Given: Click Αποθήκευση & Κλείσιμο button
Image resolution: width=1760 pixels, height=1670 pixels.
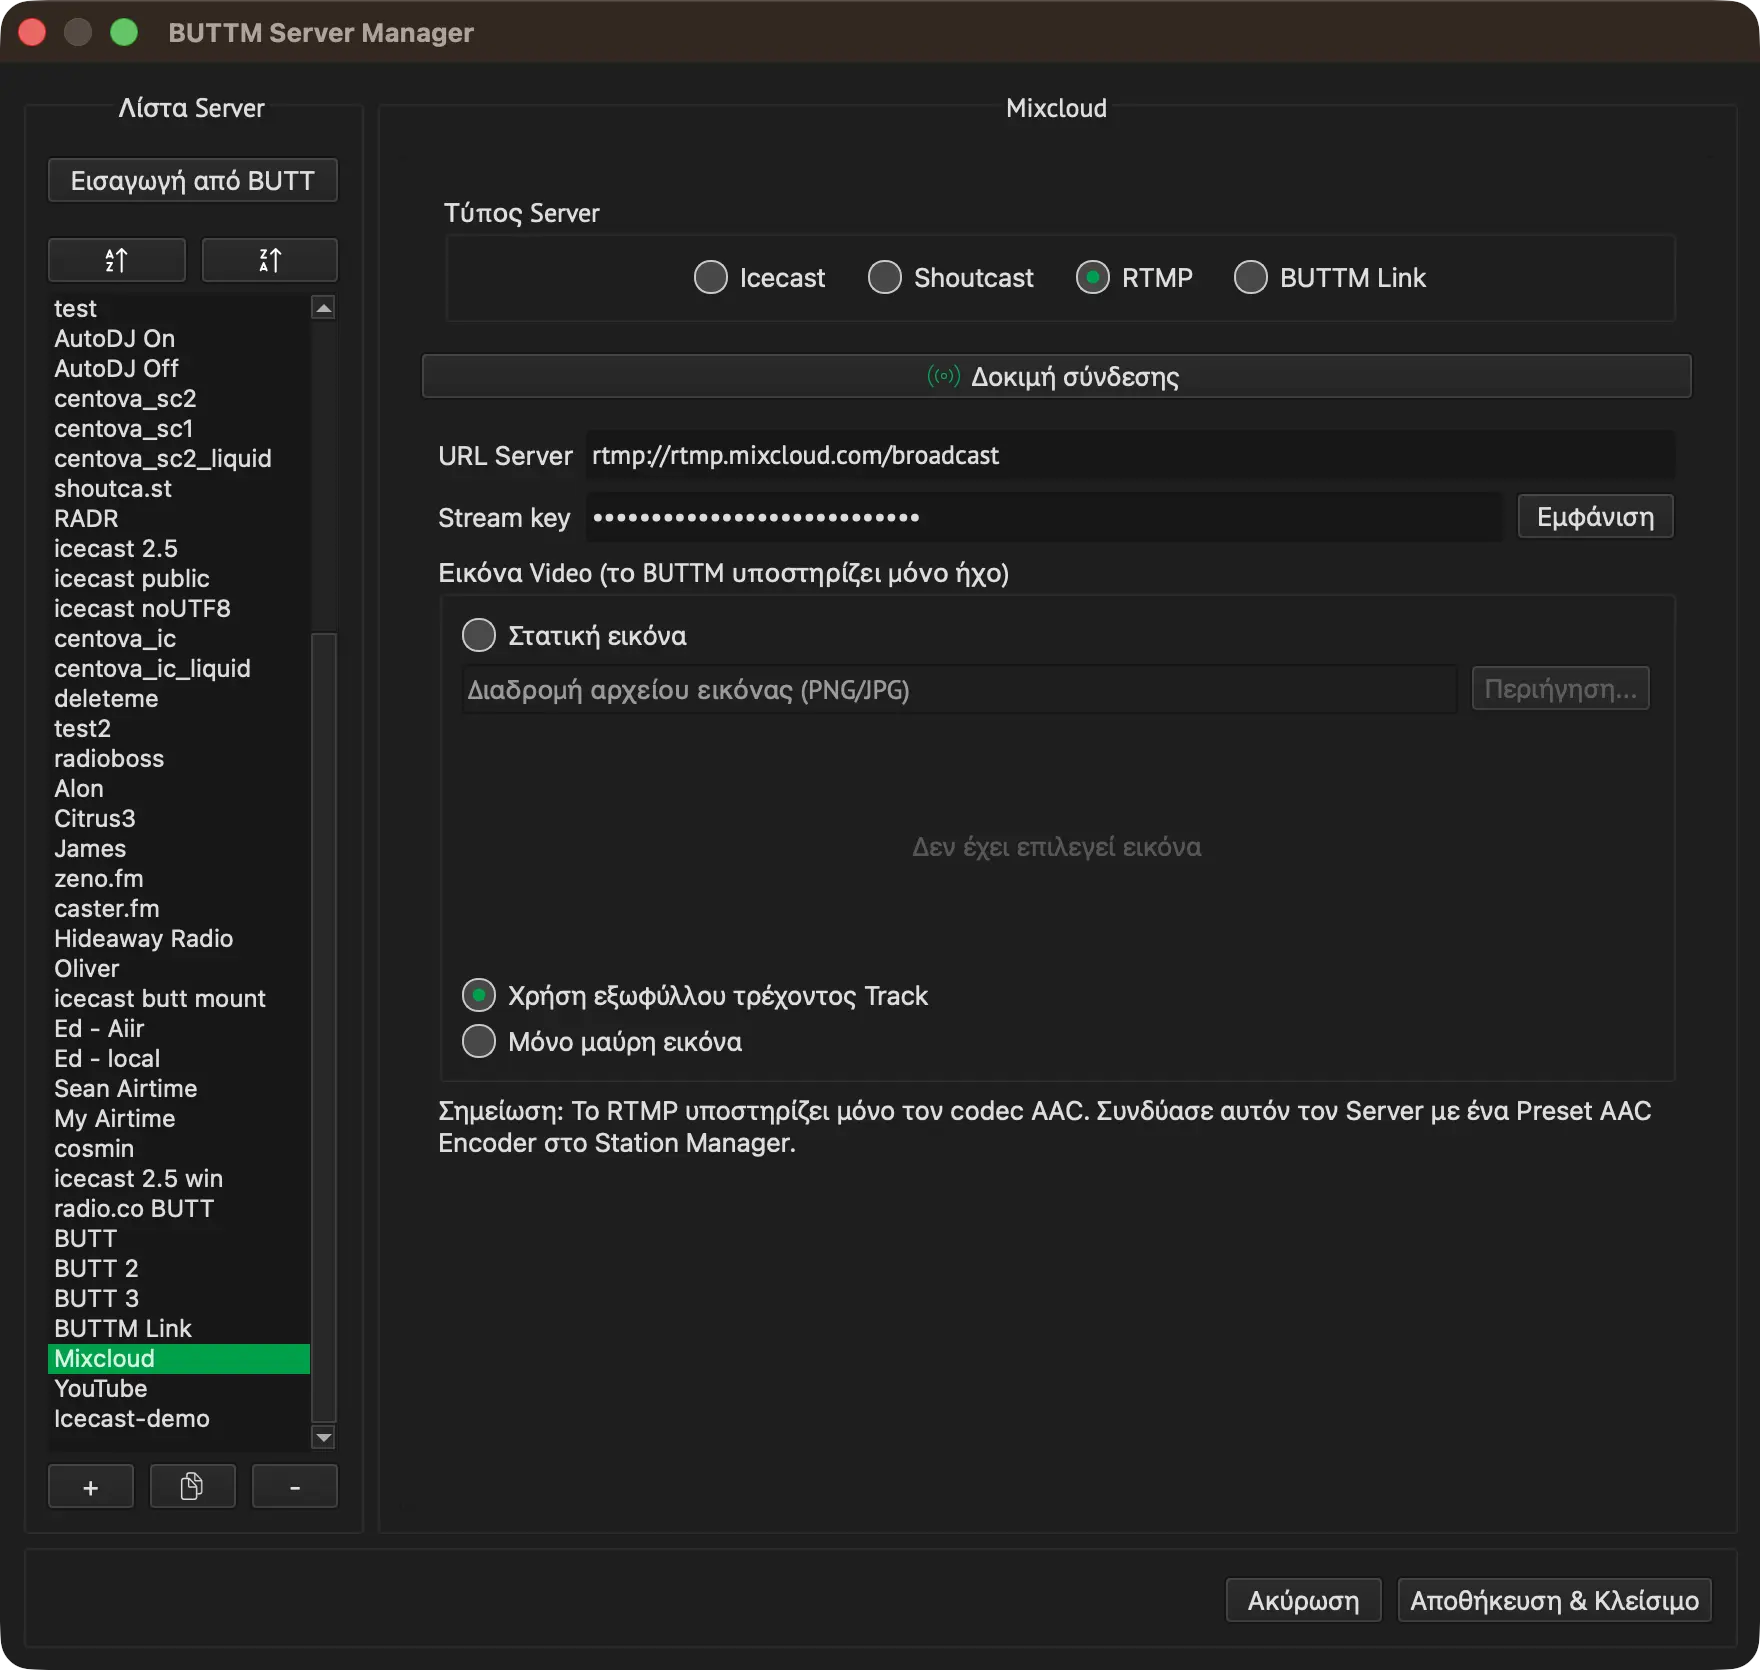Looking at the screenshot, I should 1555,1601.
